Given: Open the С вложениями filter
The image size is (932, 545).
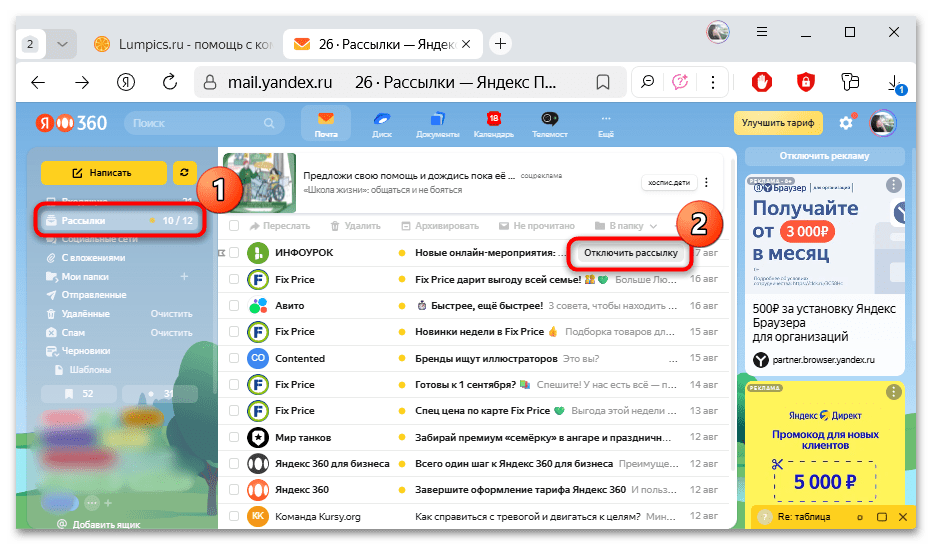Looking at the screenshot, I should pos(93,258).
